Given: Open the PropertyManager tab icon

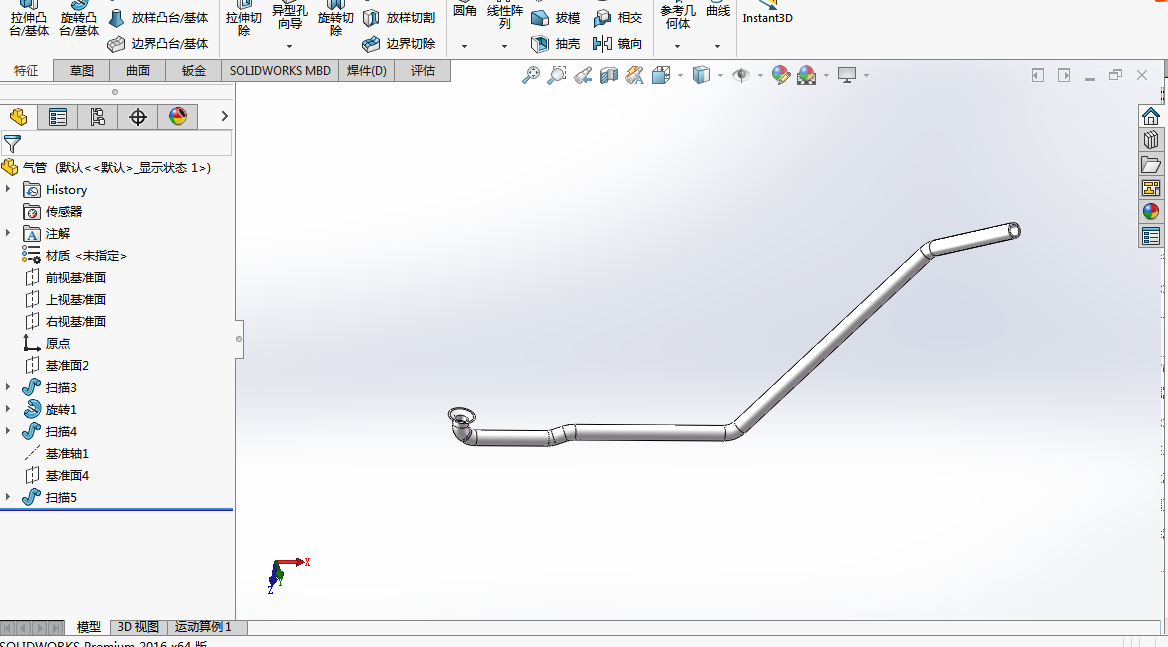Looking at the screenshot, I should pyautogui.click(x=57, y=117).
